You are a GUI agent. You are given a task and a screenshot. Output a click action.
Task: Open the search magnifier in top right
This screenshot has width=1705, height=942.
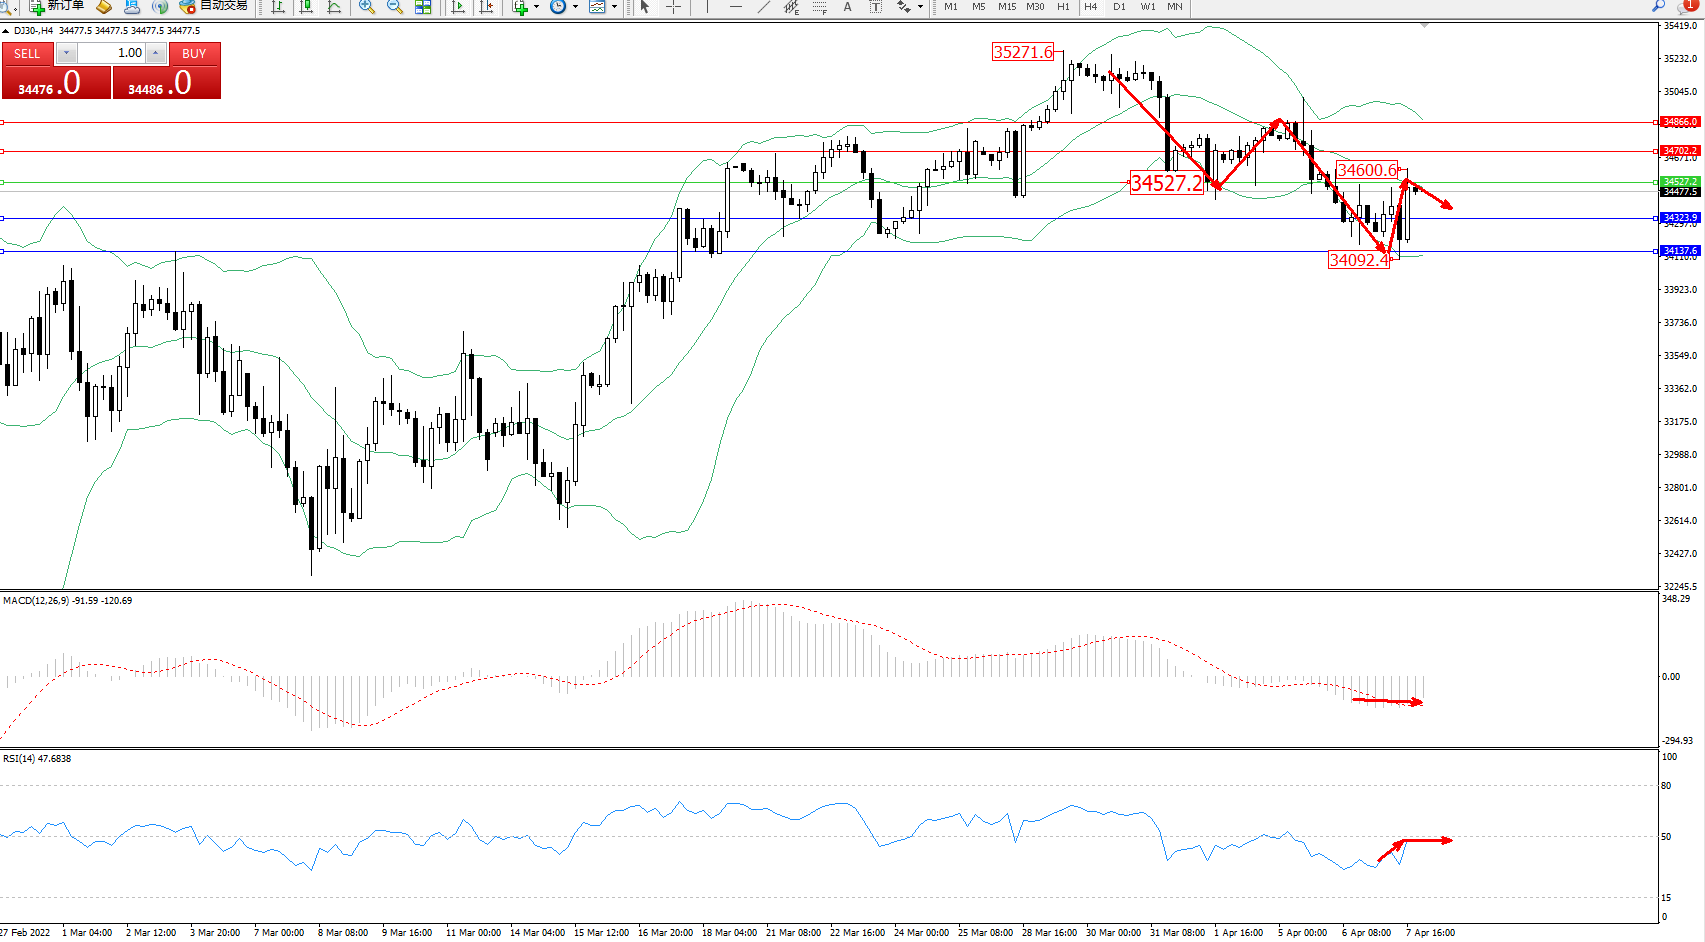(1658, 6)
